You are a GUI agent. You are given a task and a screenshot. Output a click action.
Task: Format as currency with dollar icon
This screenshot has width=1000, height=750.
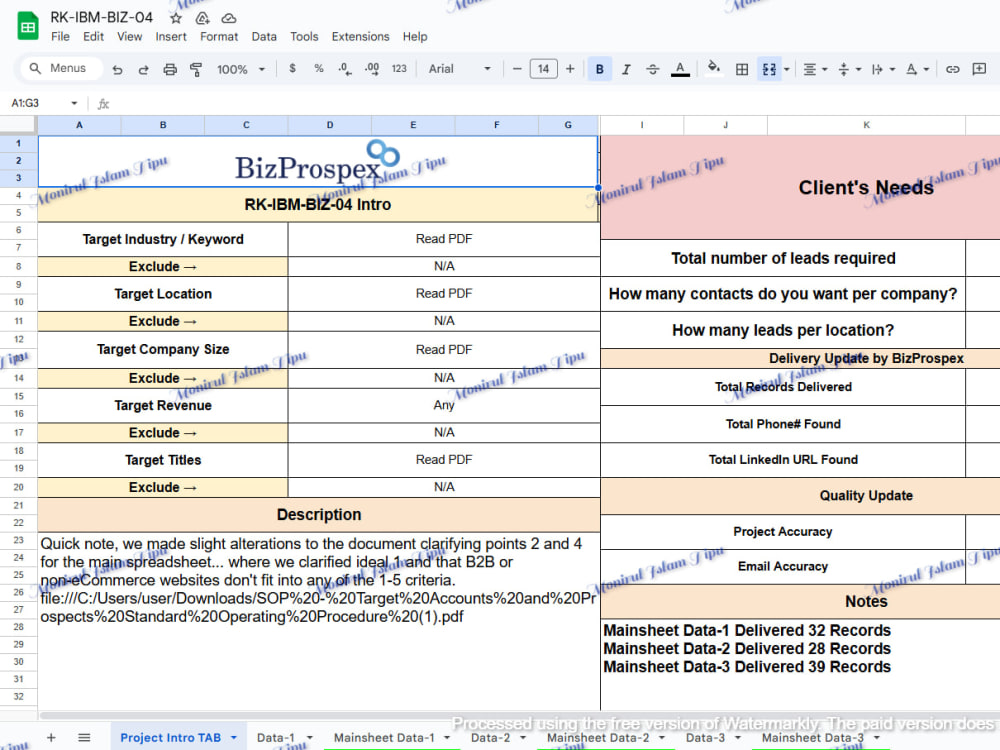(292, 68)
